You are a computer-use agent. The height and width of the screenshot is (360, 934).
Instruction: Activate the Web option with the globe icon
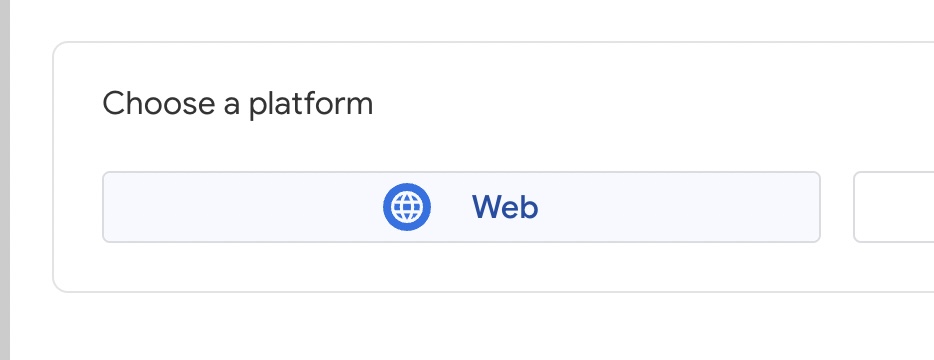click(461, 207)
